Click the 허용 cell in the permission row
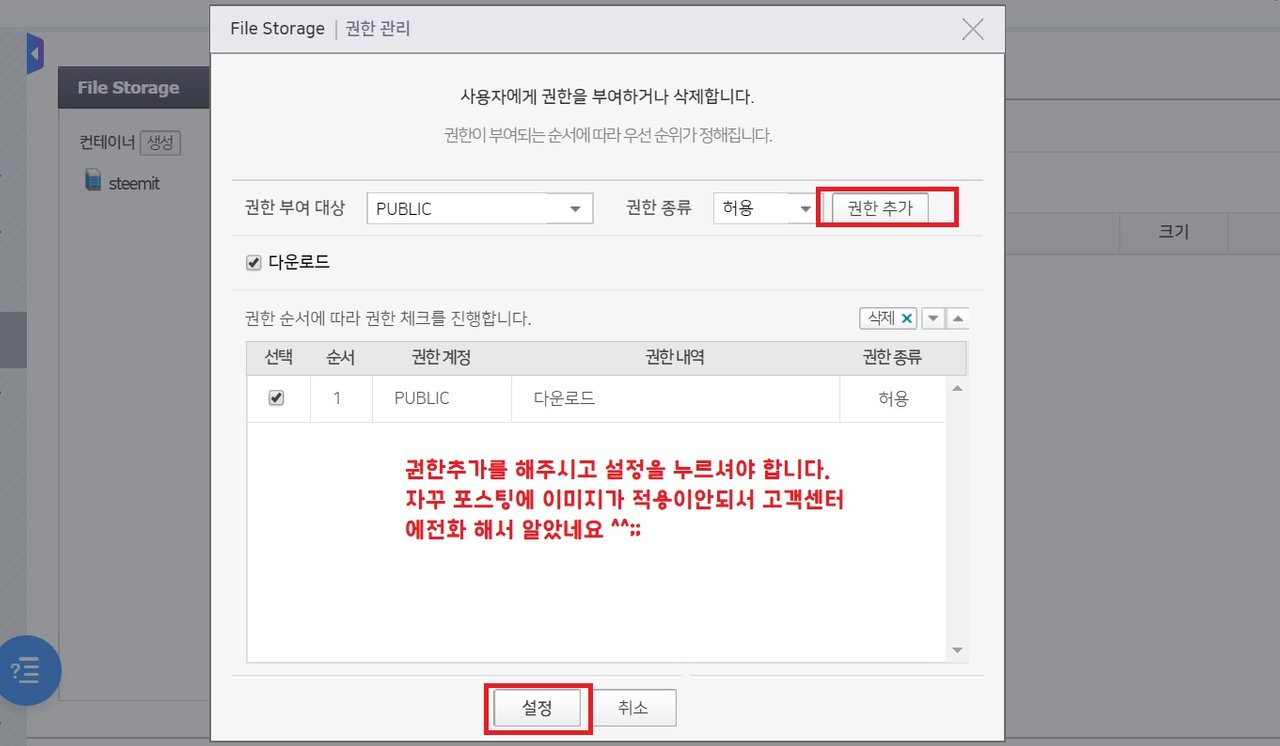 coord(893,398)
